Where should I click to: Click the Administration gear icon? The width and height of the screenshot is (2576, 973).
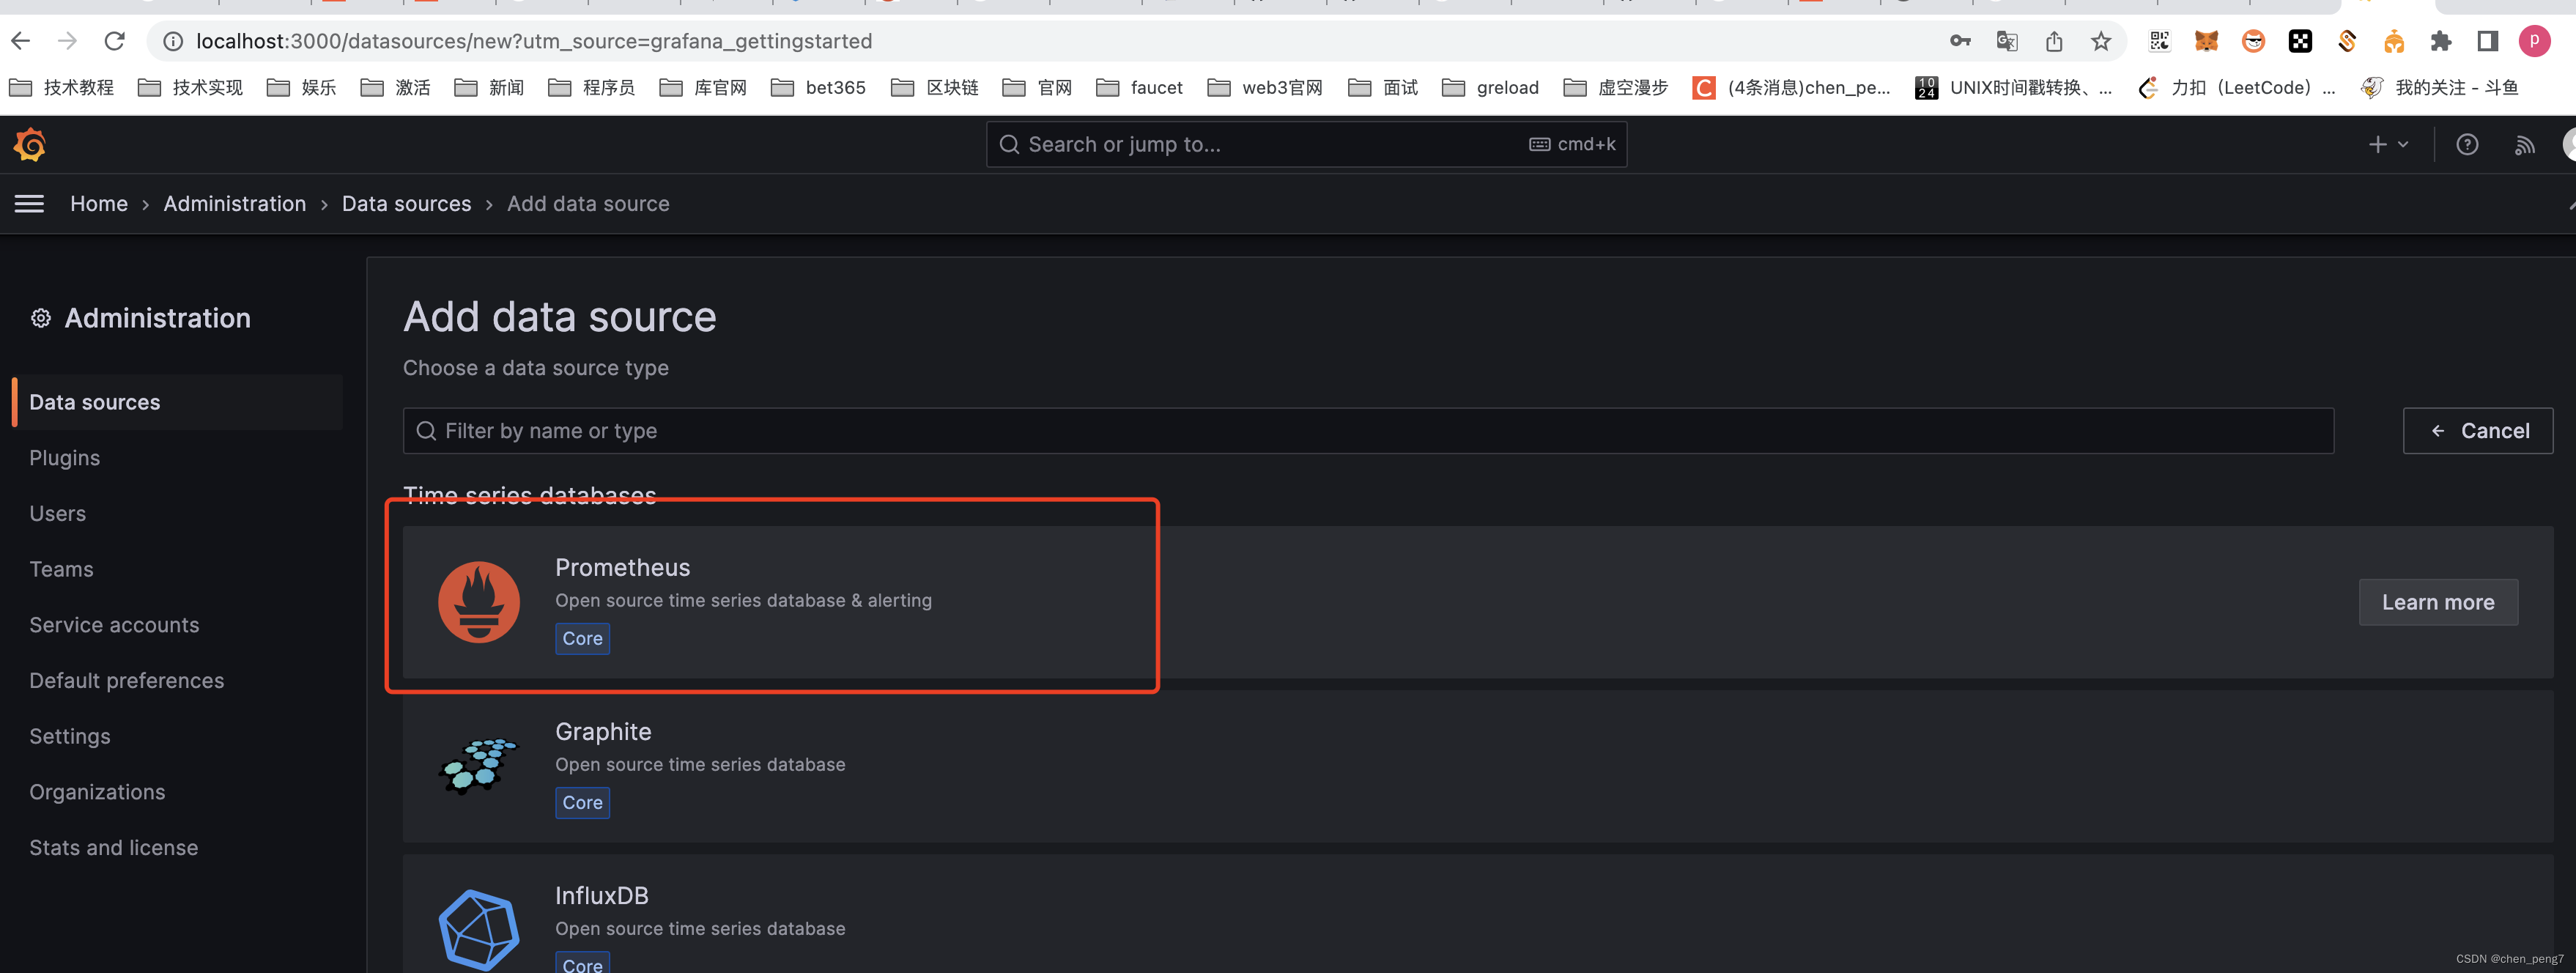click(41, 318)
